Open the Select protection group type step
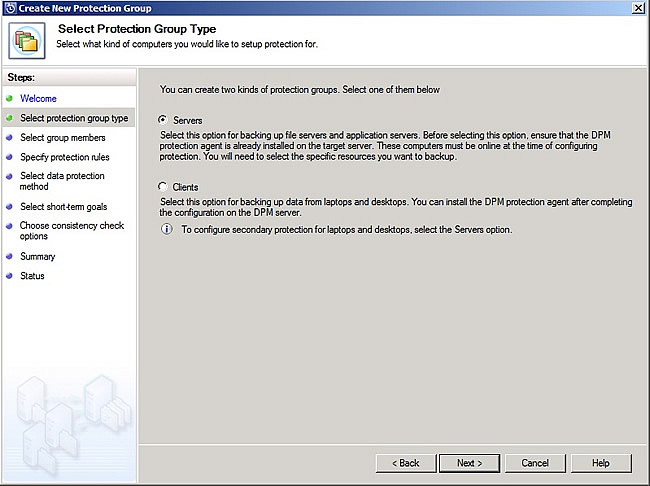Viewport: 650px width, 486px height. [x=74, y=118]
